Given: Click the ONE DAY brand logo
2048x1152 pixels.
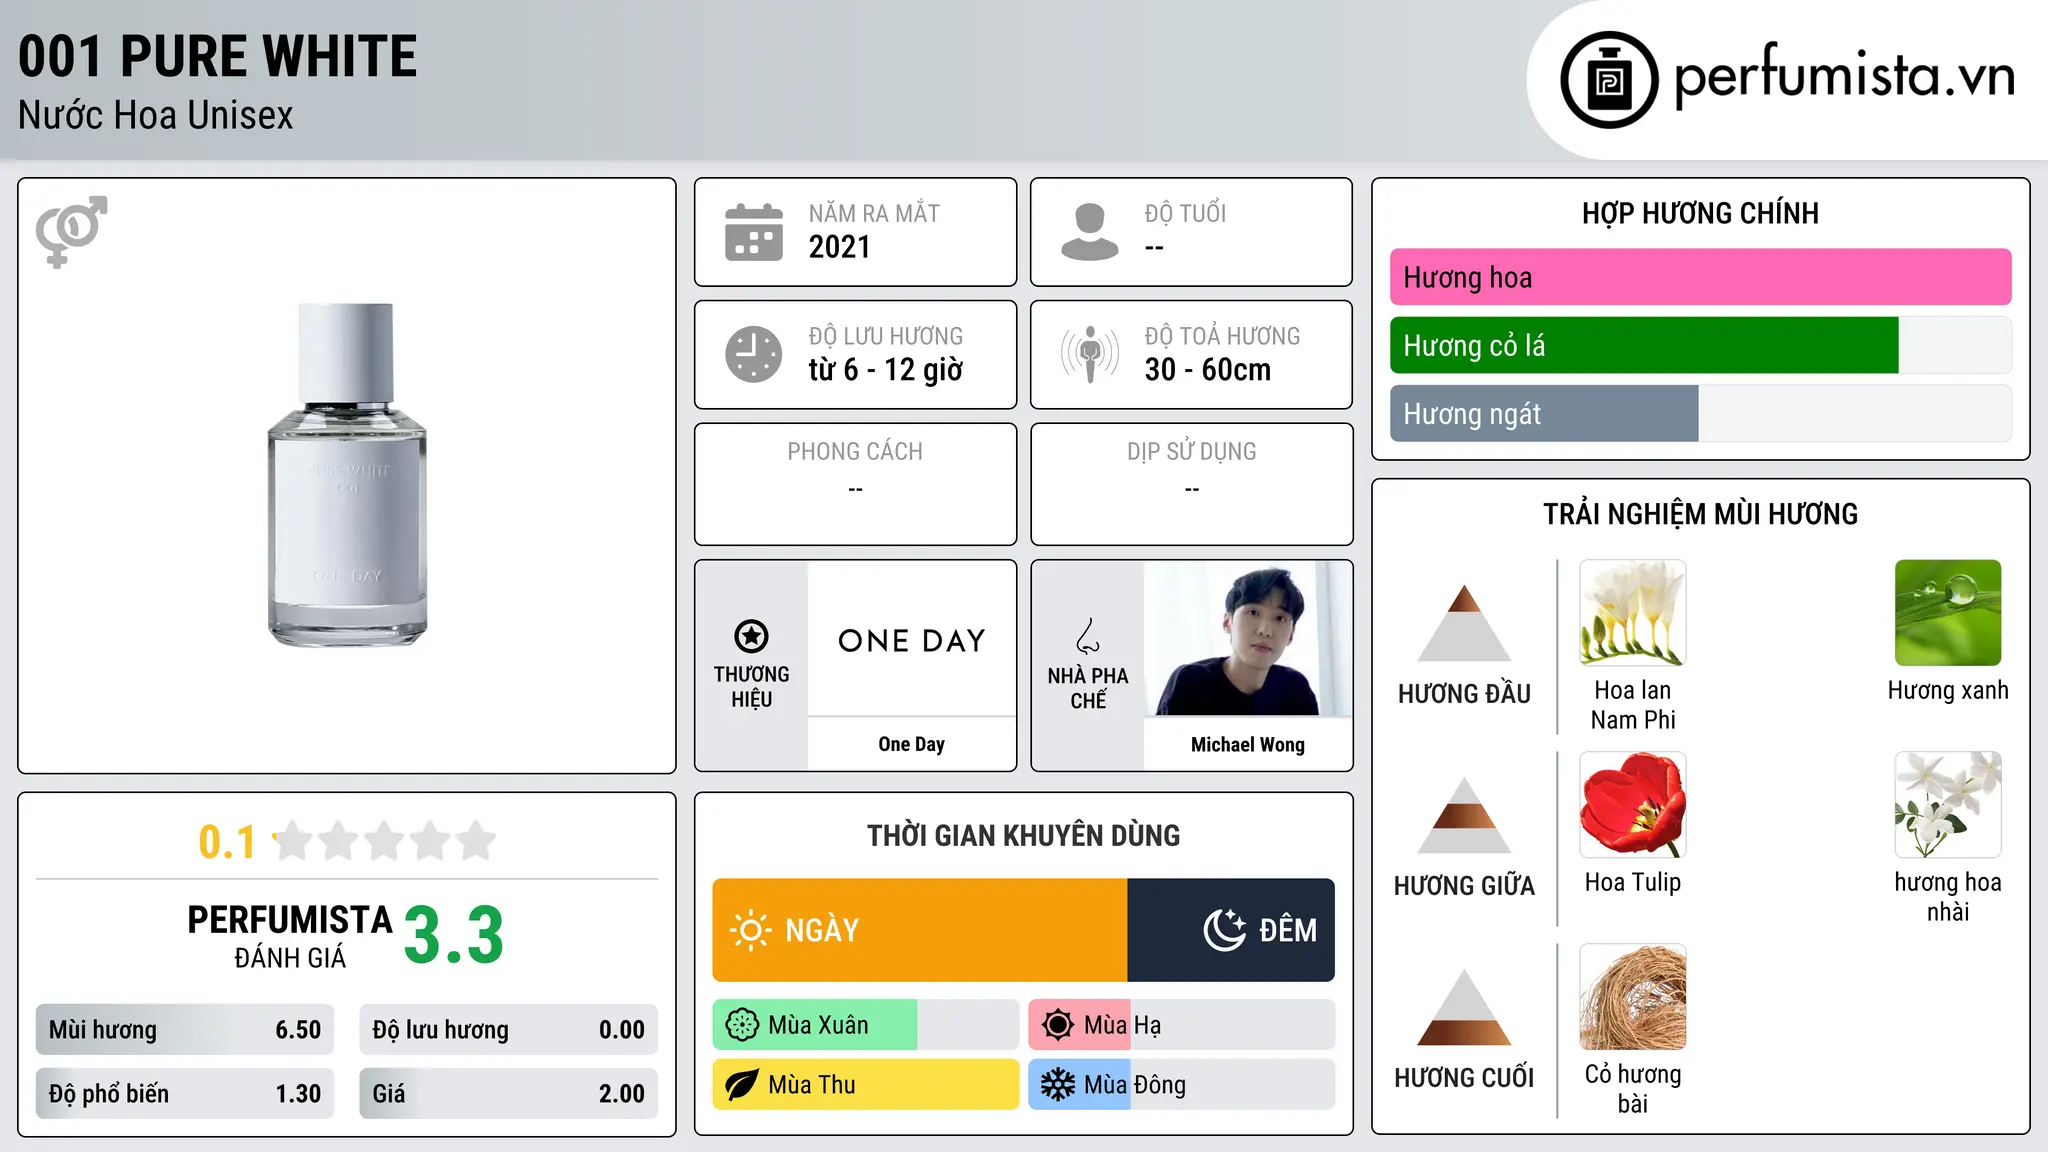Looking at the screenshot, I should point(912,640).
